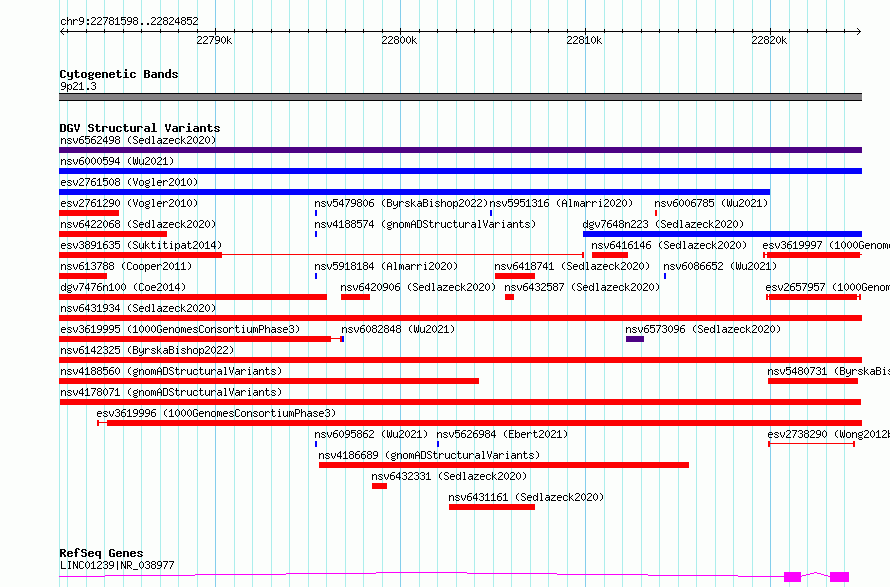Select nsv6420906 (Sedlazeck2020) label

pos(418,287)
